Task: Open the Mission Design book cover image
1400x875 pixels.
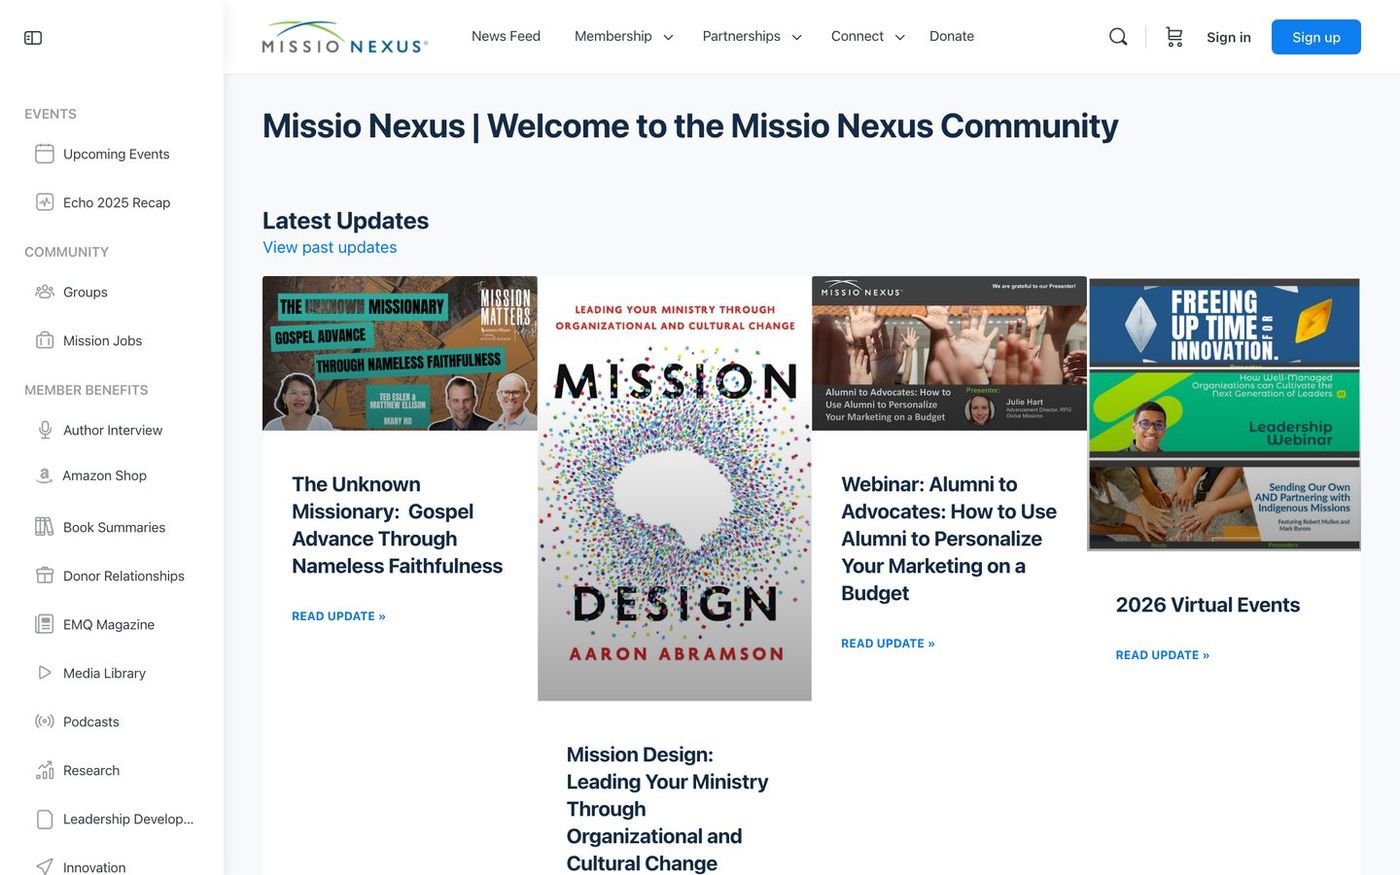Action: [675, 489]
